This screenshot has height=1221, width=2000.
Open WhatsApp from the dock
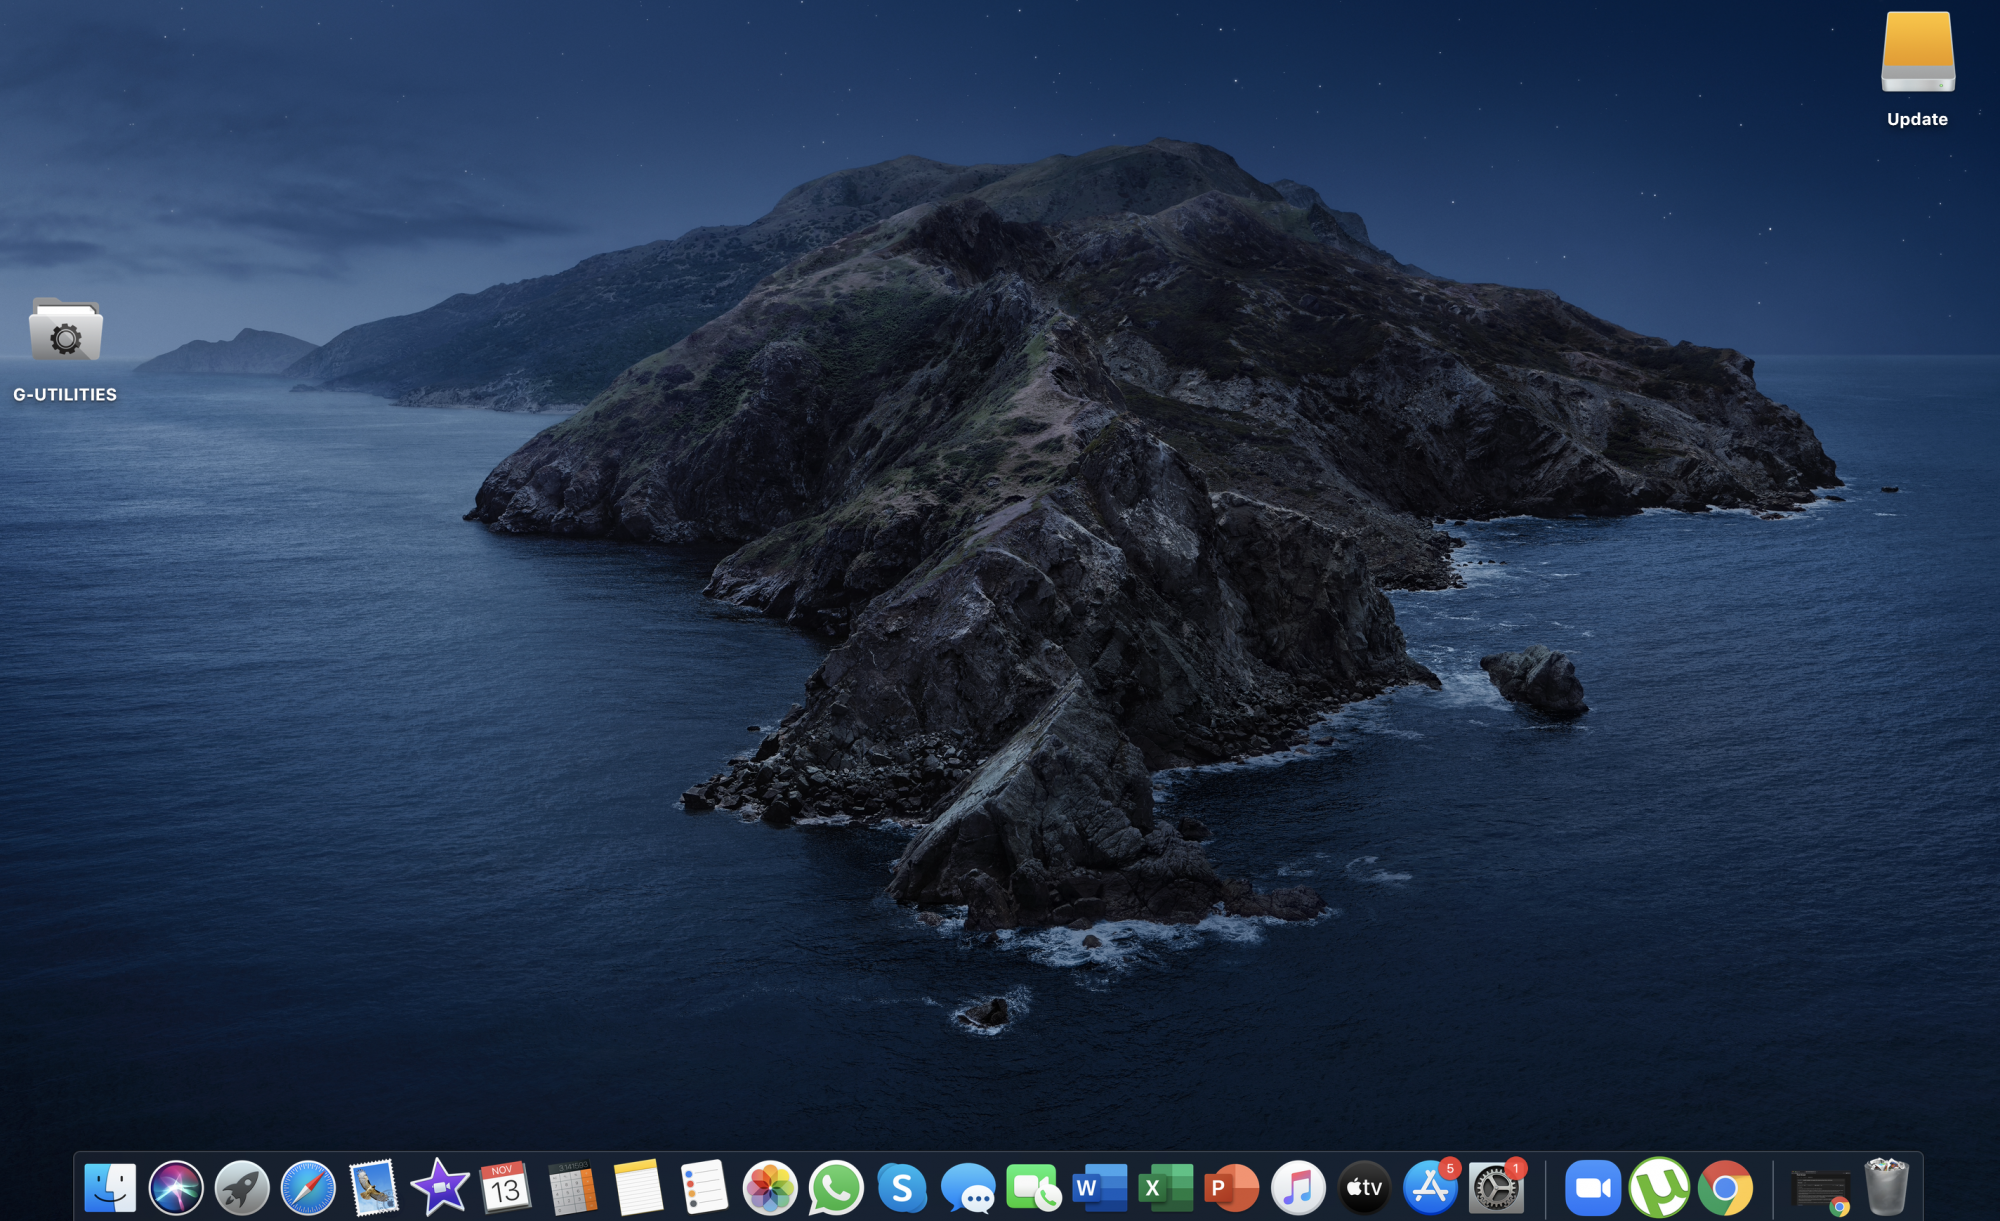(x=836, y=1188)
